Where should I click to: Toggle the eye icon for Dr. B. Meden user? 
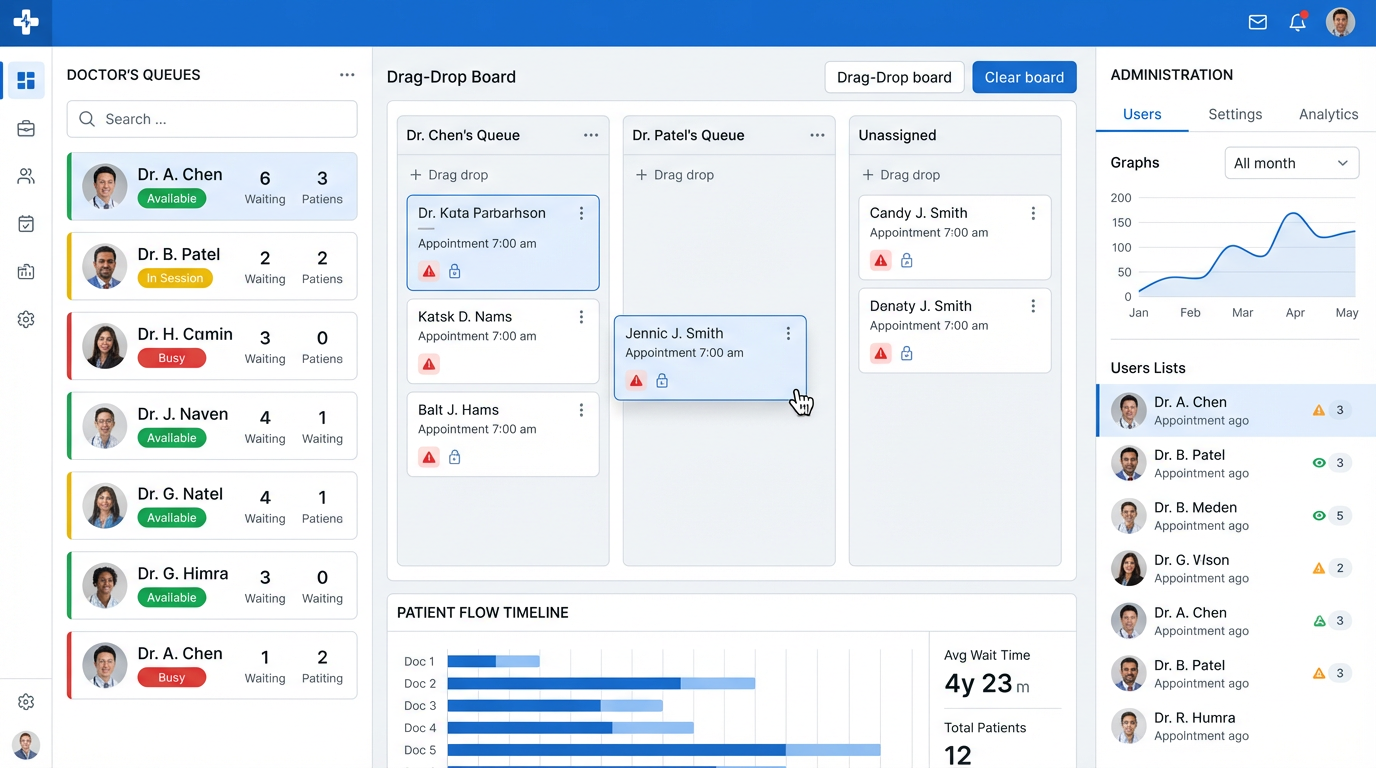1318,516
